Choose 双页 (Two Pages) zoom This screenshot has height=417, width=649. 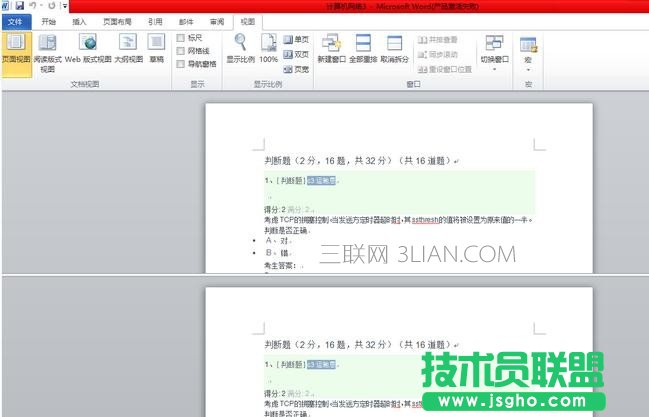(296, 54)
